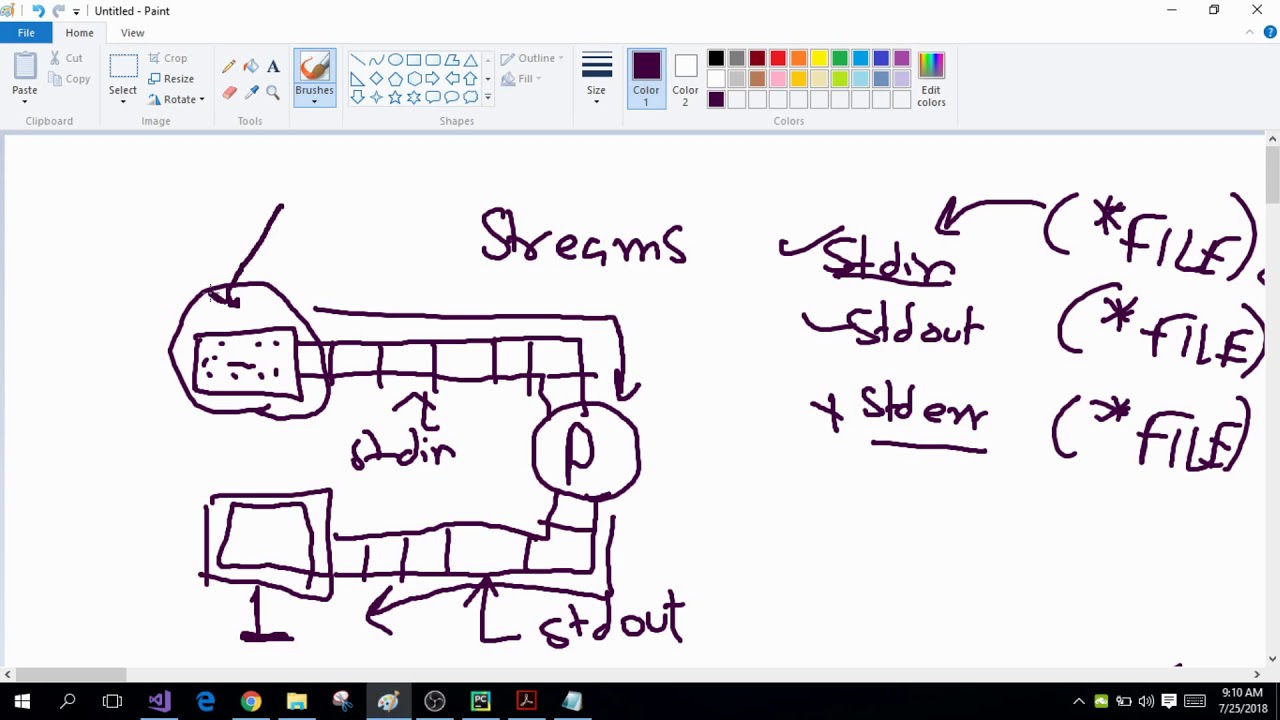Choose the Triangle shape
This screenshot has width=1280, height=720.
tap(471, 60)
